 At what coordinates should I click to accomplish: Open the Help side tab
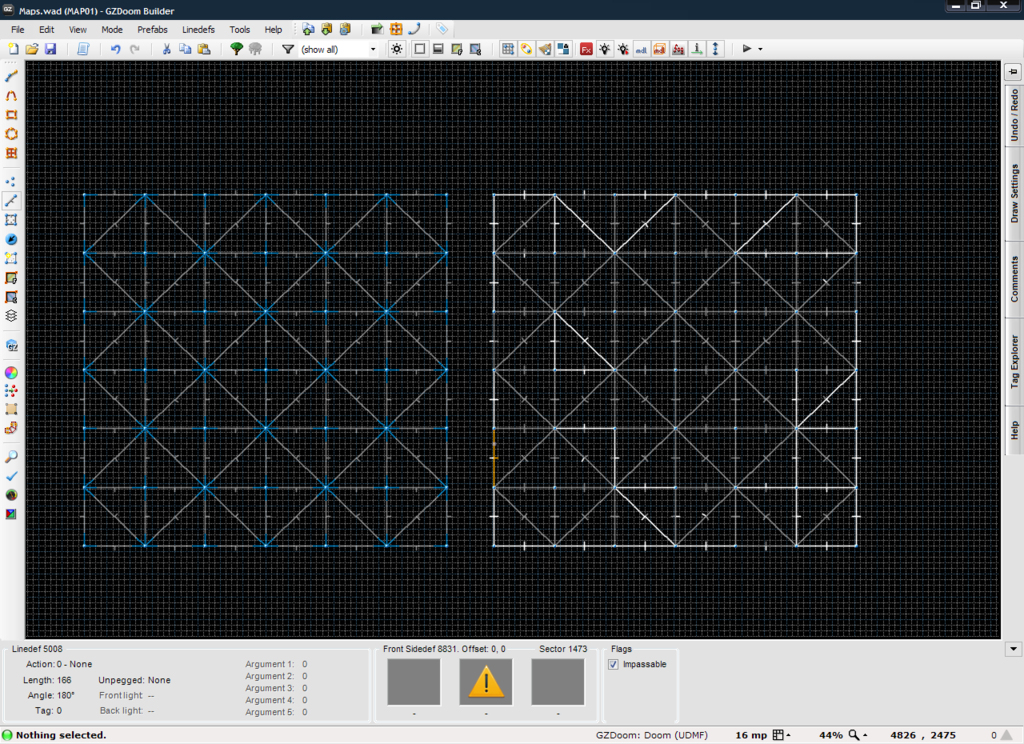click(x=1014, y=430)
